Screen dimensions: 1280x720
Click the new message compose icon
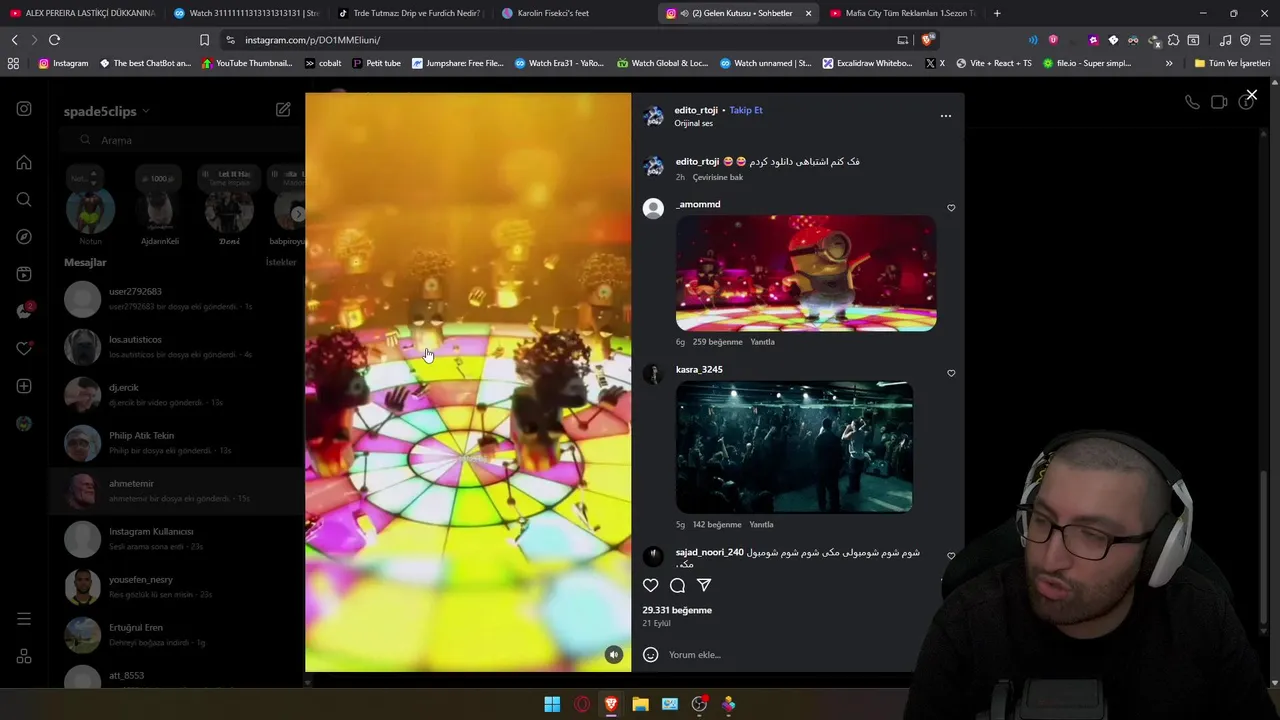click(283, 109)
